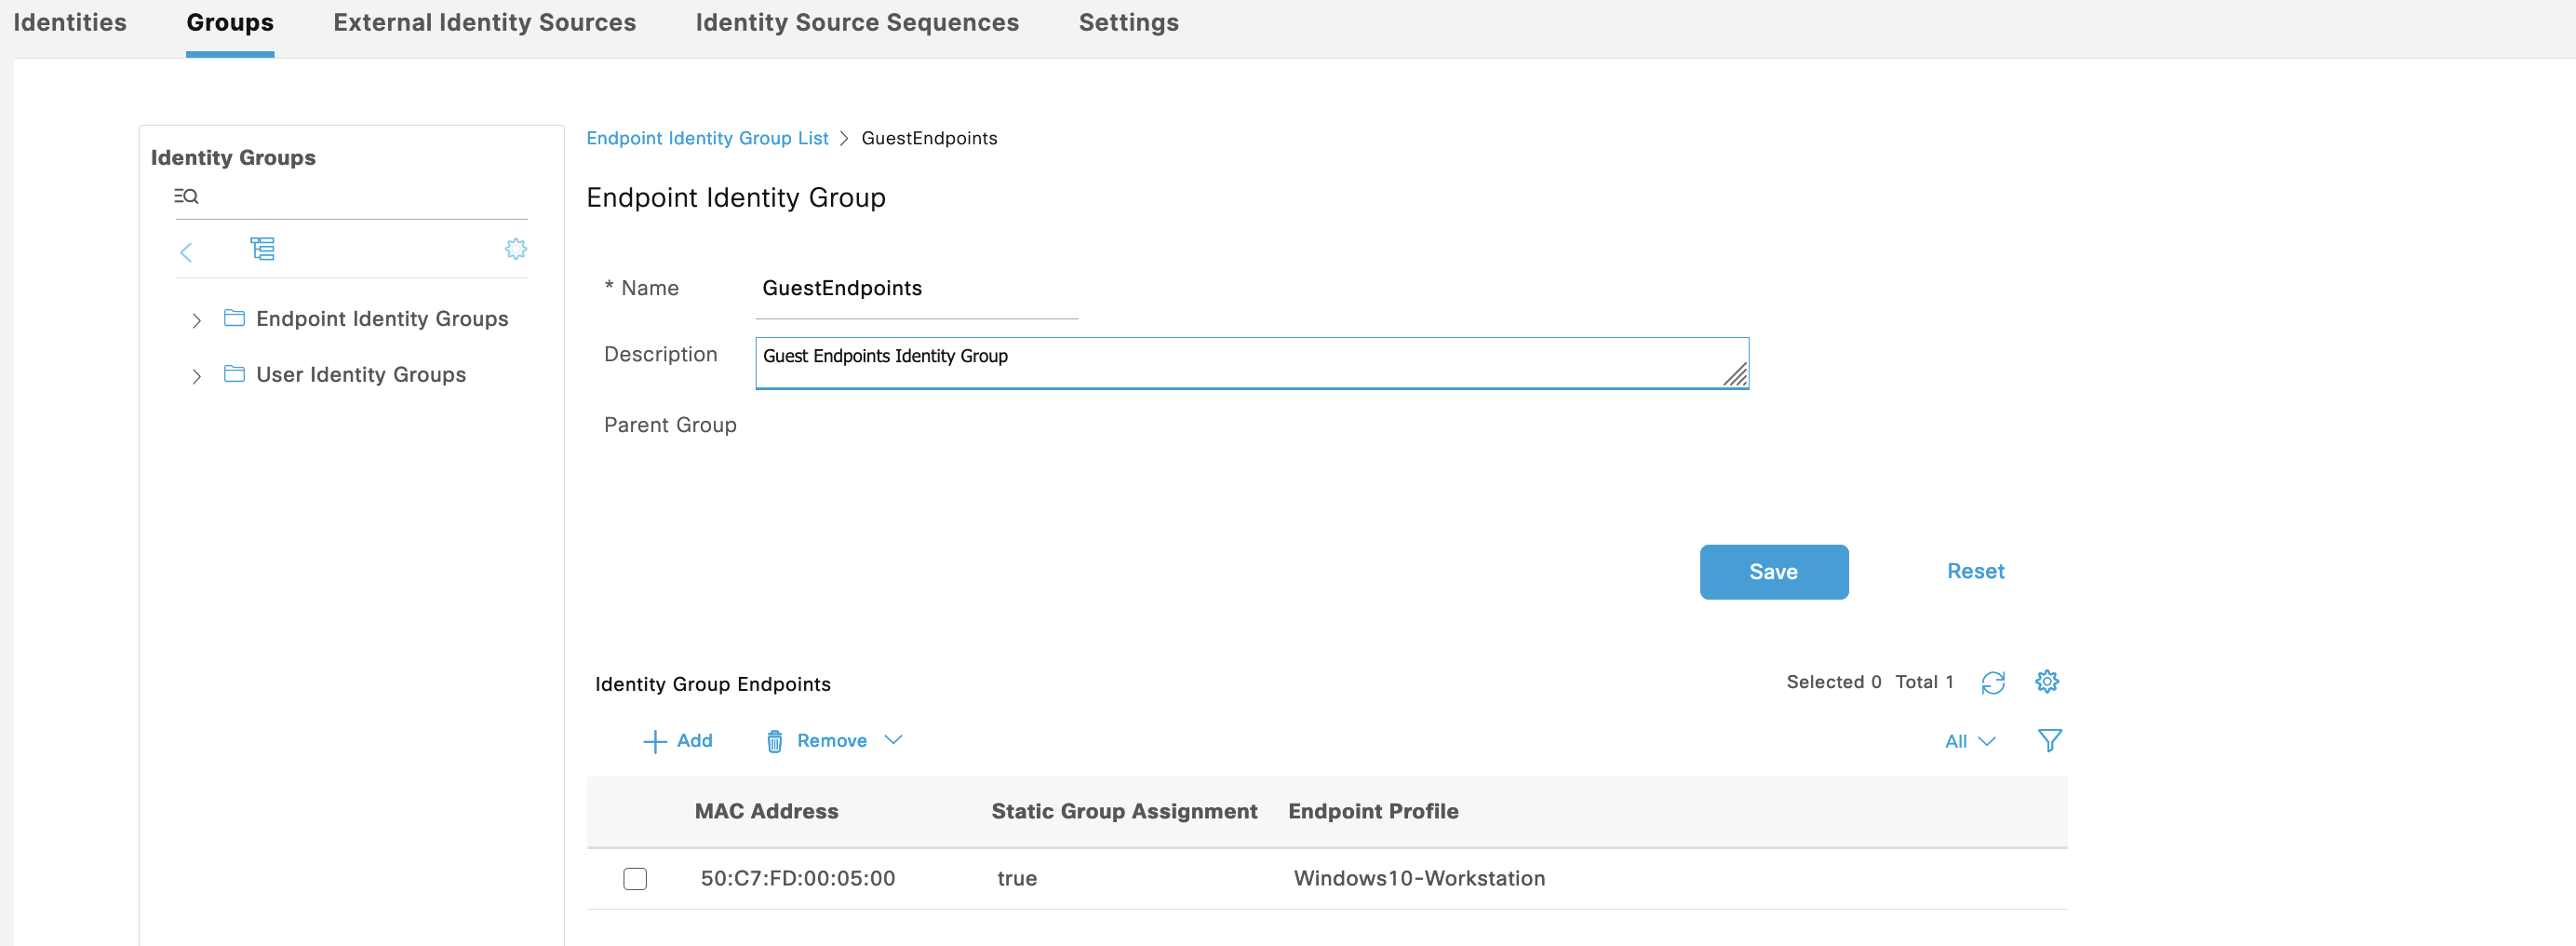Click the back arrow in Identity Groups panel
This screenshot has height=946, width=2576.
[186, 252]
